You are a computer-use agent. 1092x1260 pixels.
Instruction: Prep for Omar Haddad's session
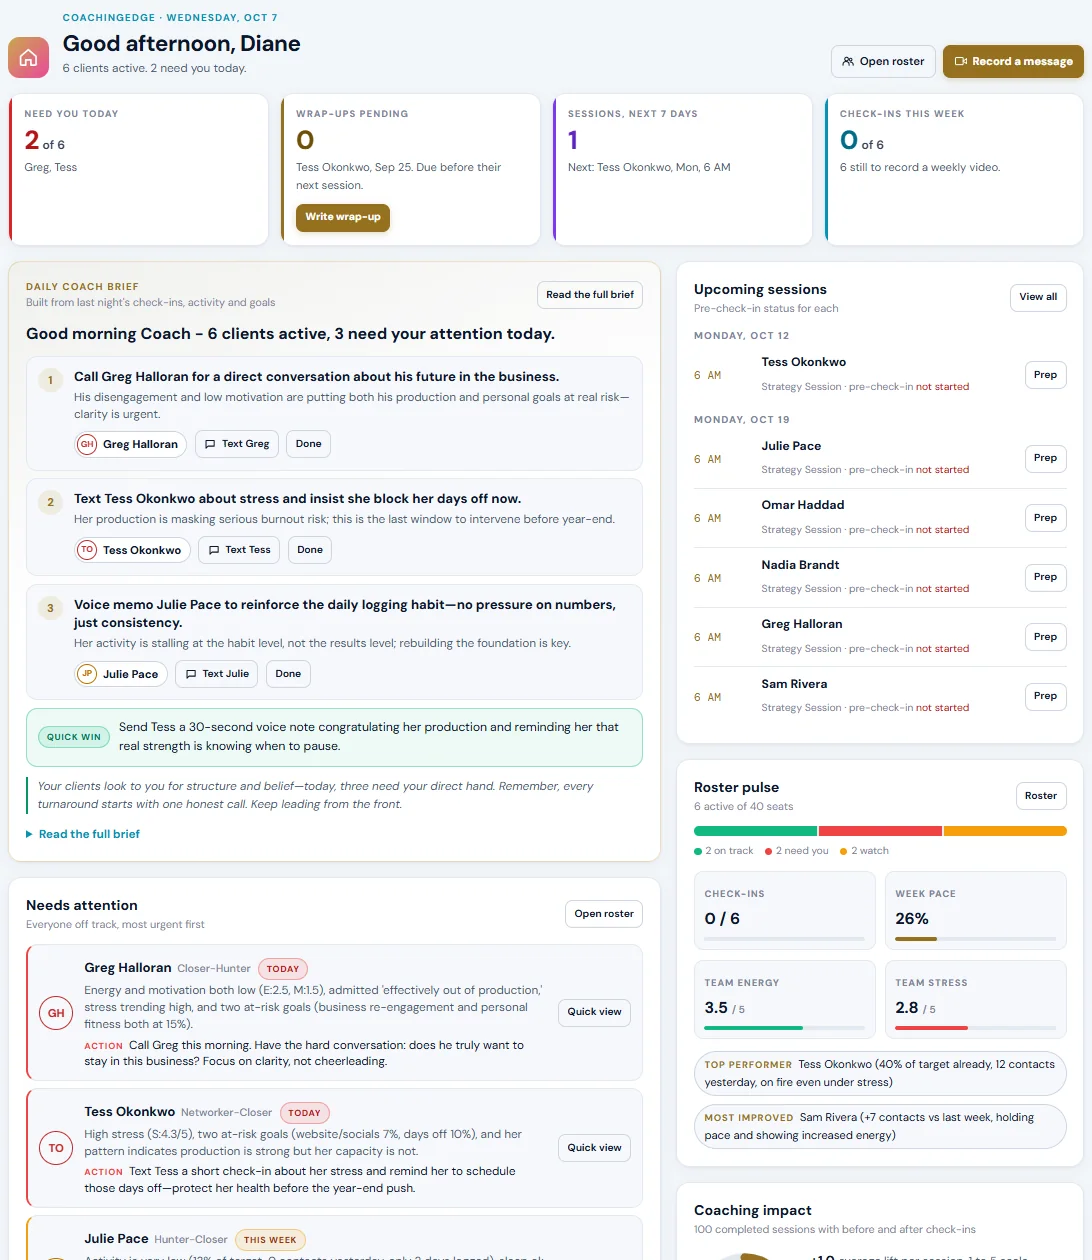pyautogui.click(x=1045, y=518)
